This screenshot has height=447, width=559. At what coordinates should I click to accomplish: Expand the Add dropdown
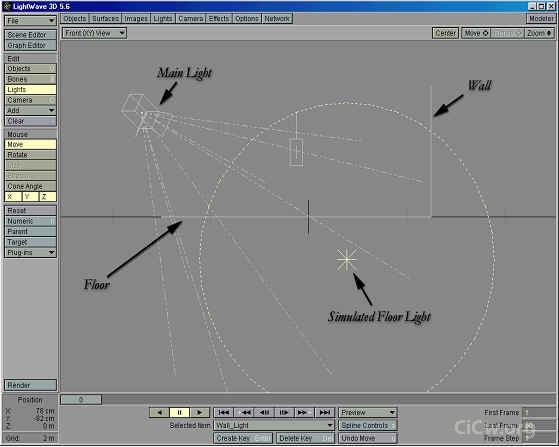[30, 111]
